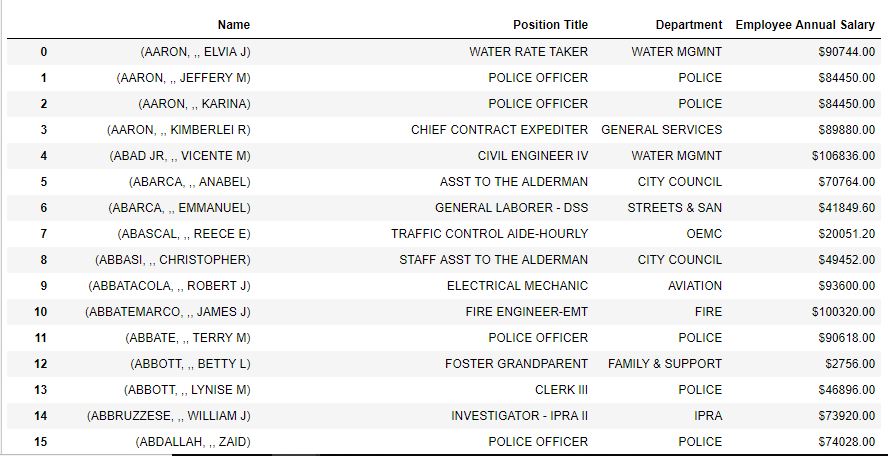888x456 pixels.
Task: Click the Employee Annual Salary header
Action: pyautogui.click(x=805, y=25)
